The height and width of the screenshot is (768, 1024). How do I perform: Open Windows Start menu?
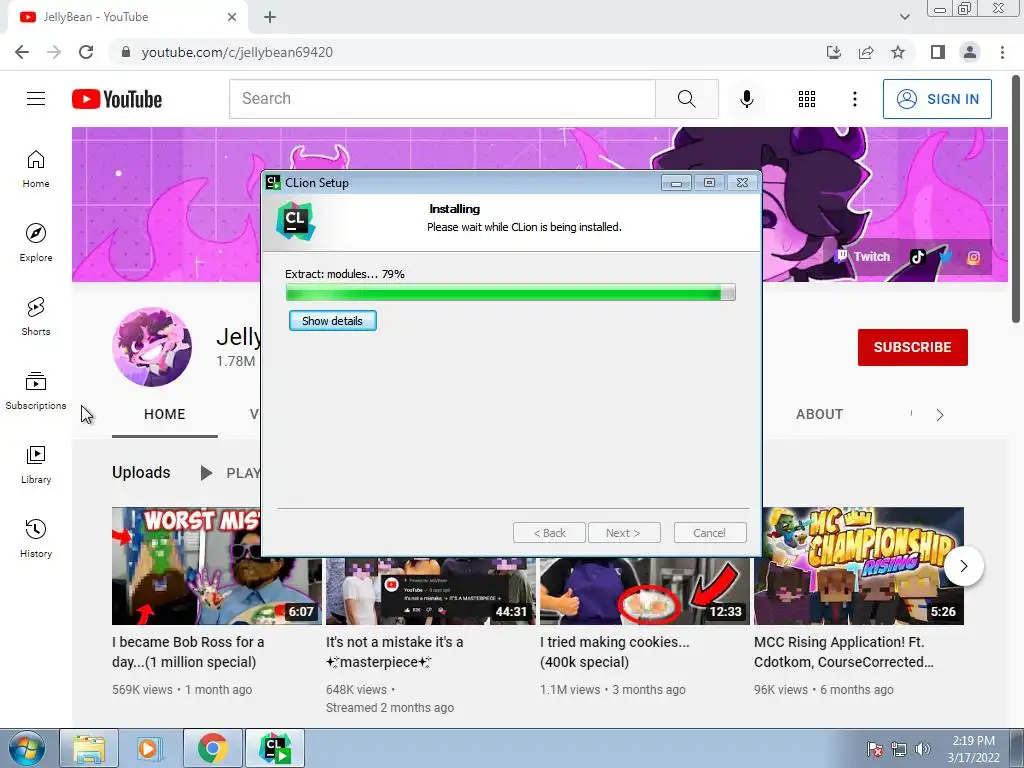pyautogui.click(x=26, y=748)
